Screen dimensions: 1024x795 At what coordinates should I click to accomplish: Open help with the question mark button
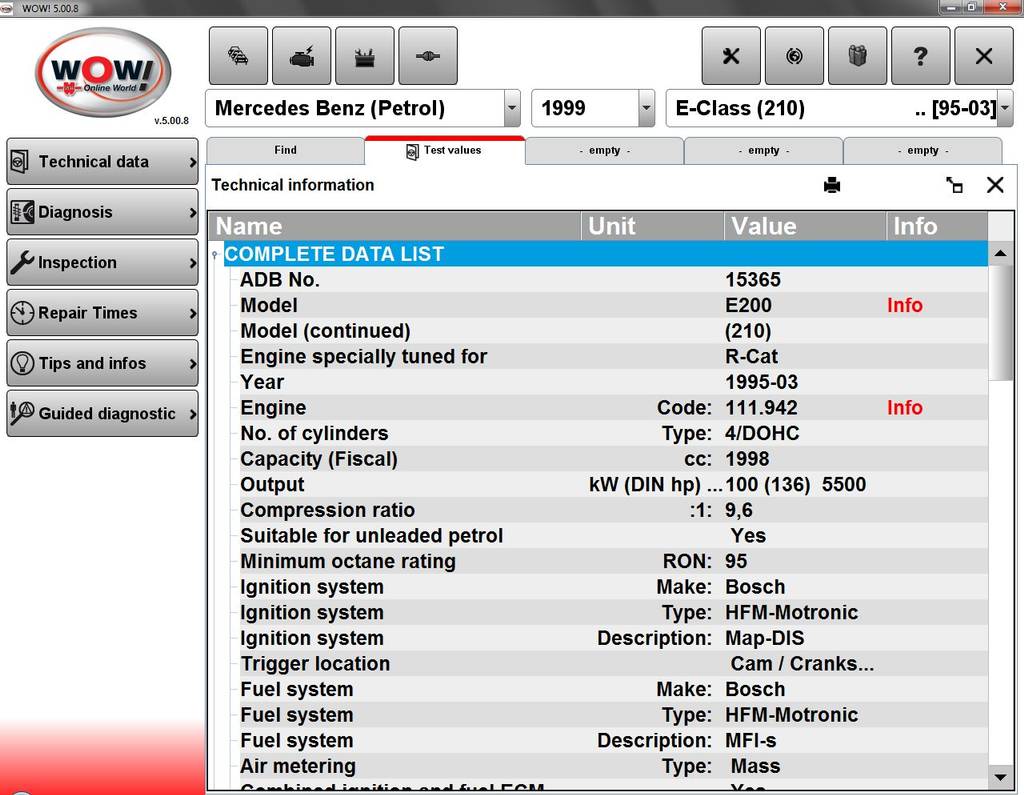(x=920, y=56)
